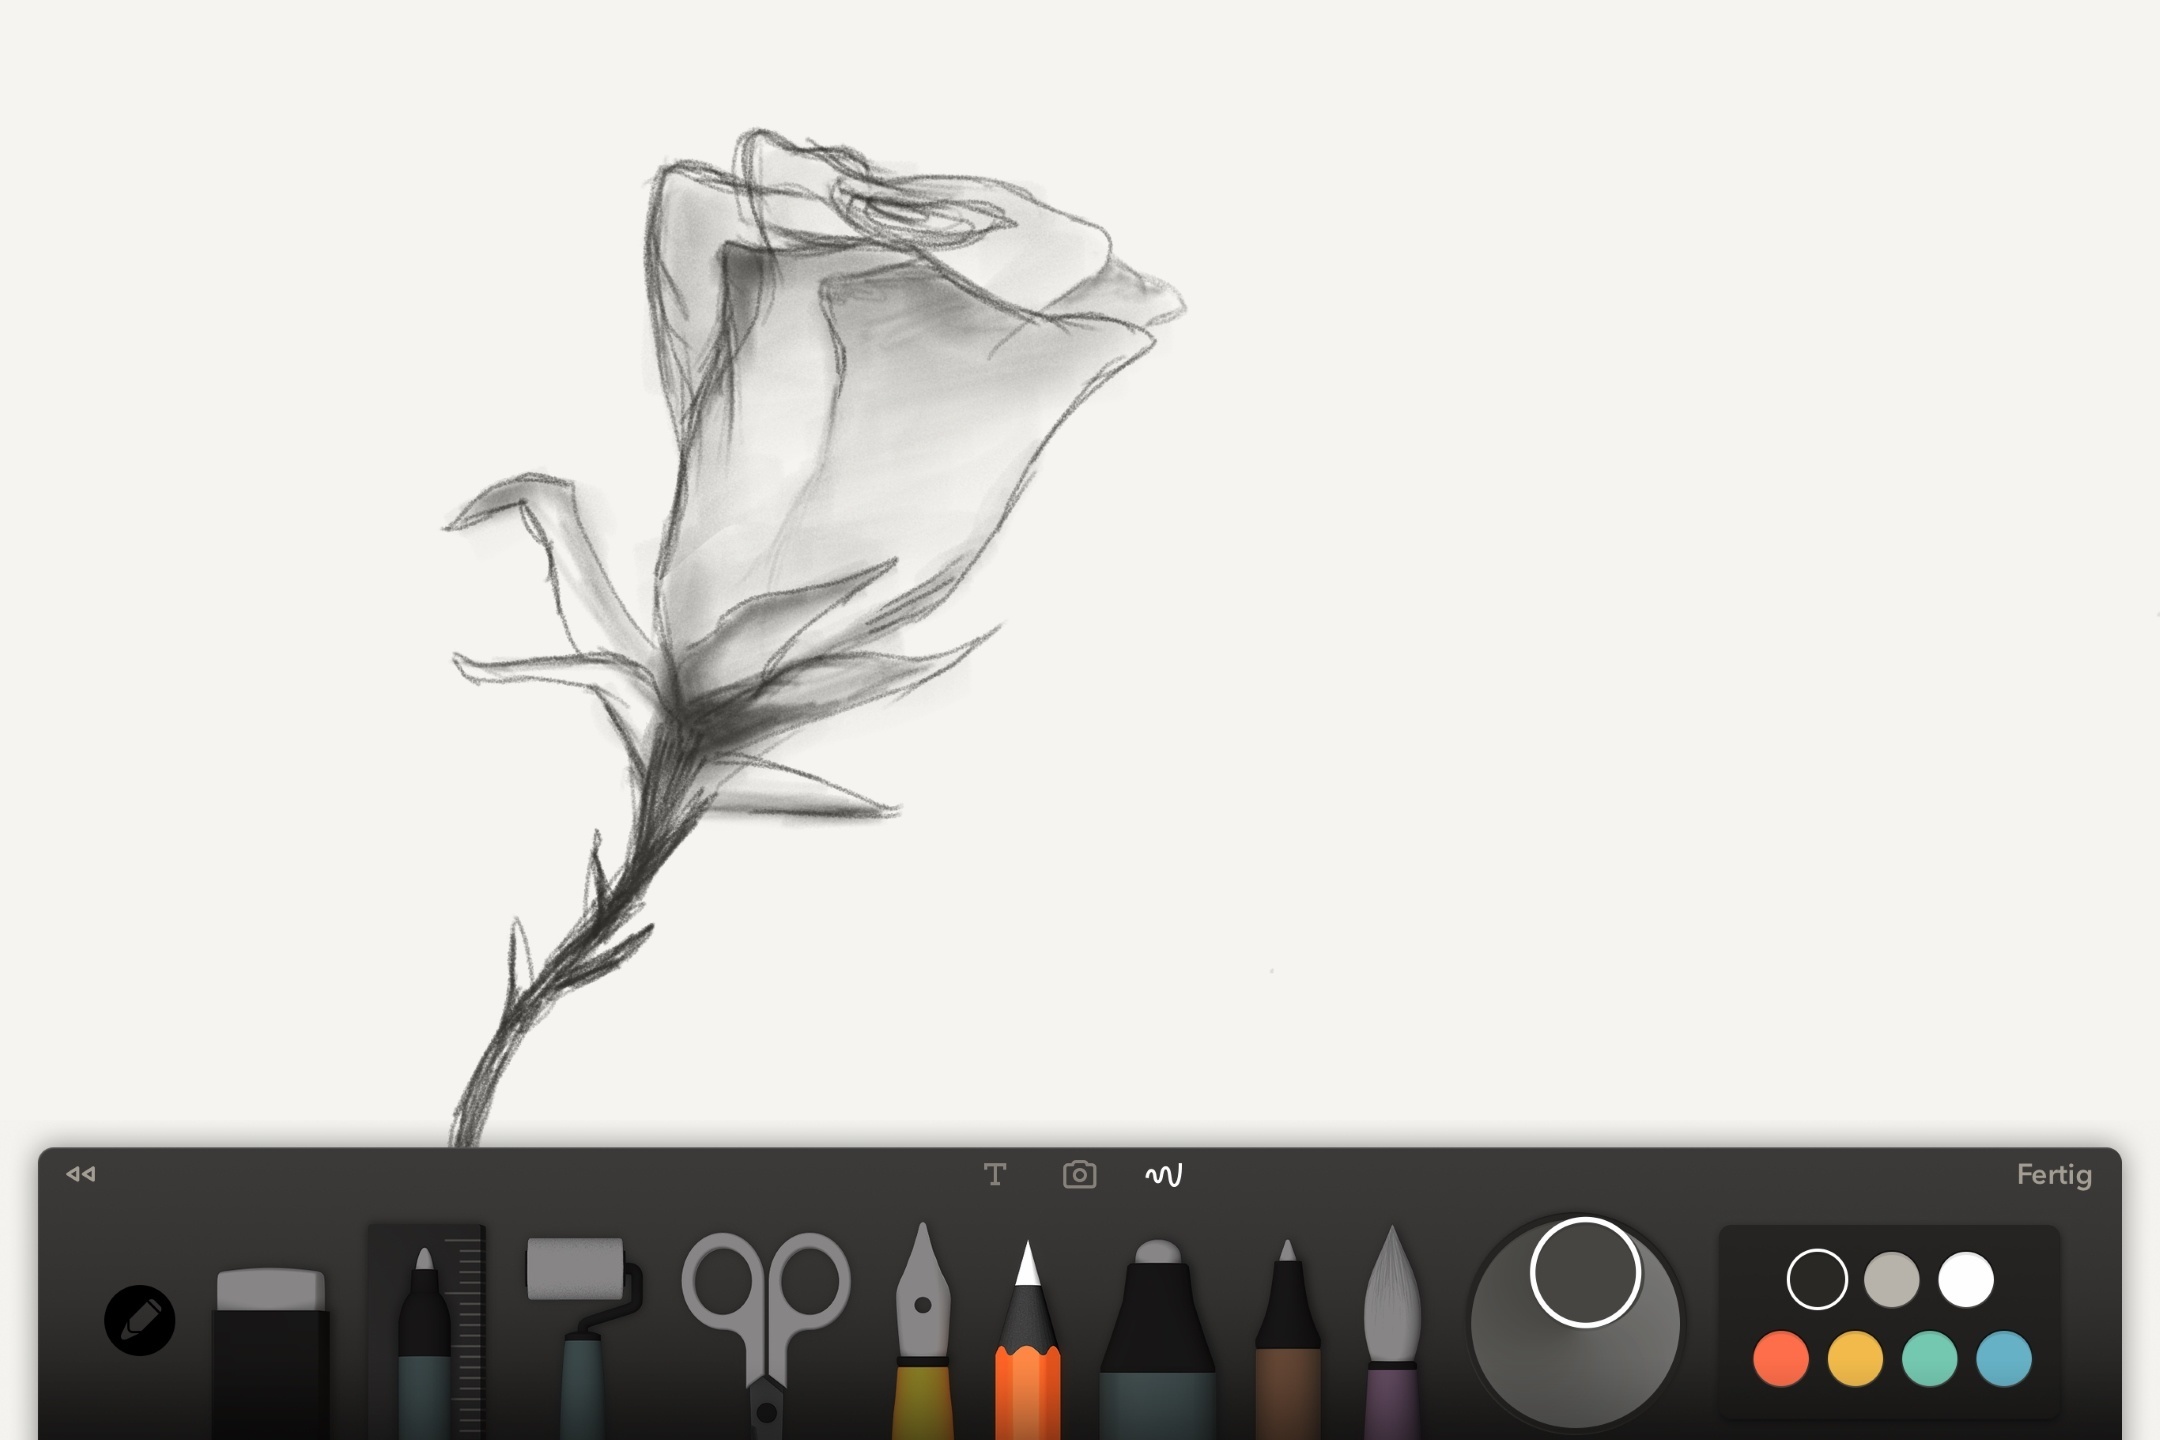Viewport: 2160px width, 1440px height.
Task: Select the brown fine-tip pen
Action: [1288, 1340]
